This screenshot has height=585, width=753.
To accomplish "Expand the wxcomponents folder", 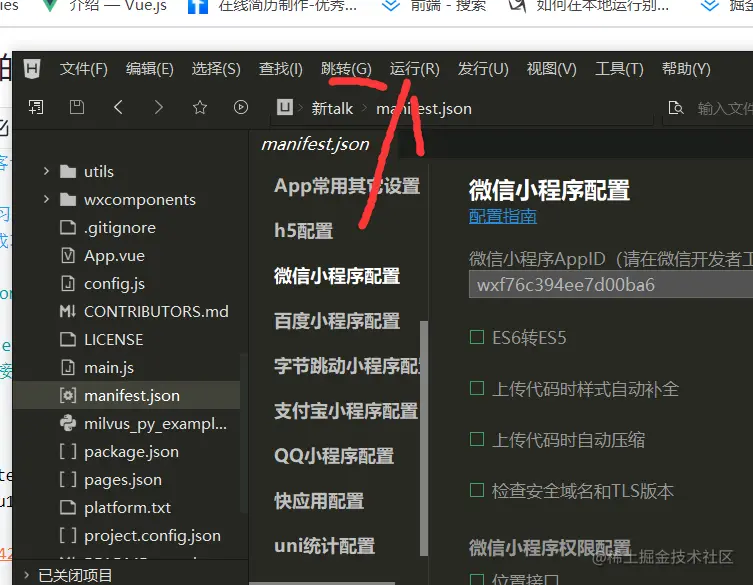I will pos(46,199).
